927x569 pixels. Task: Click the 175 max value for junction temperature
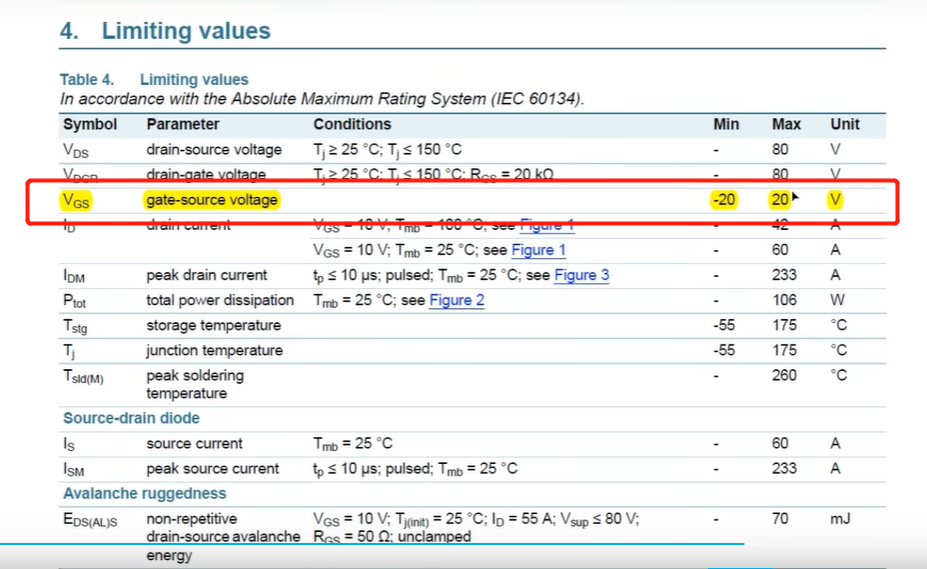click(784, 351)
